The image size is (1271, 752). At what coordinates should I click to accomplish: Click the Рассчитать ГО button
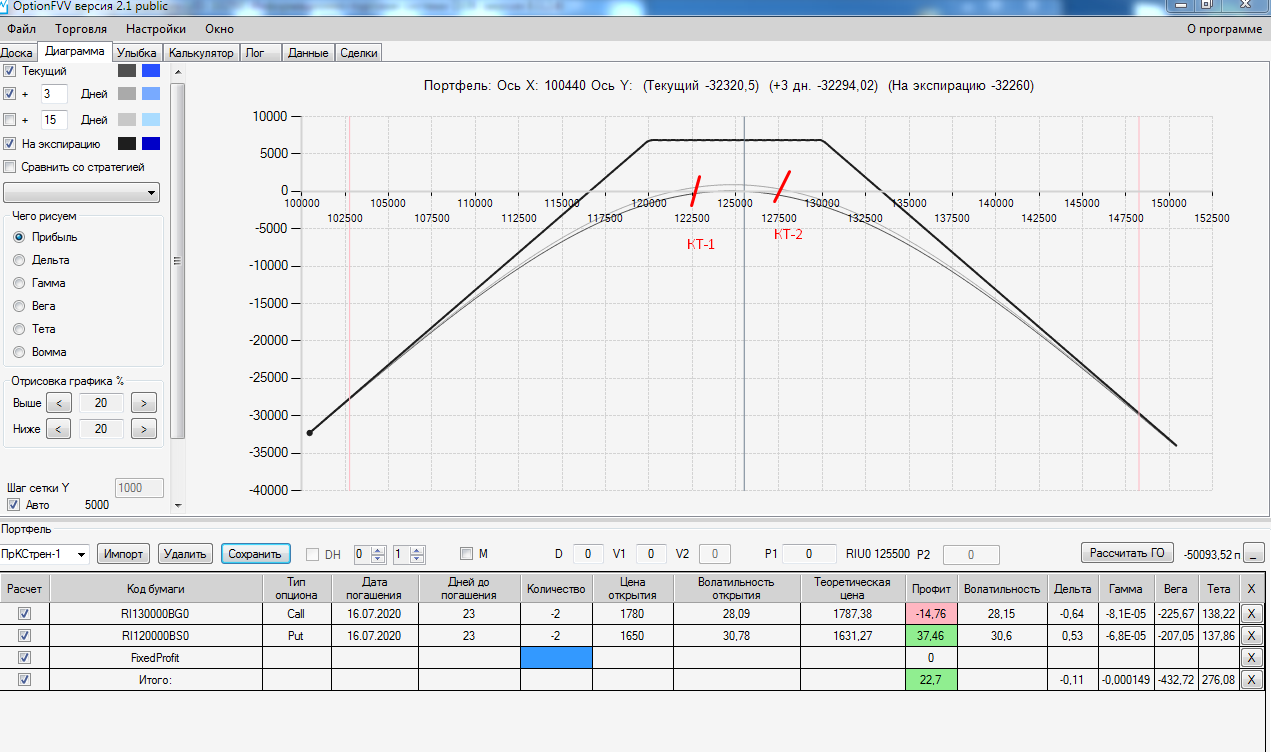(1128, 554)
